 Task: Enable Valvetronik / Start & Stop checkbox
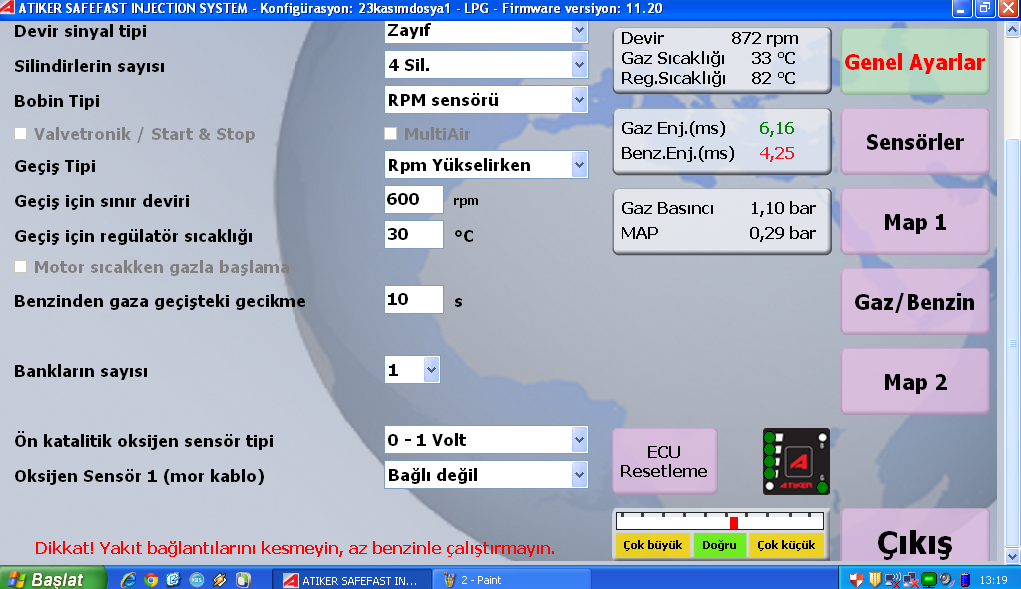[x=21, y=133]
